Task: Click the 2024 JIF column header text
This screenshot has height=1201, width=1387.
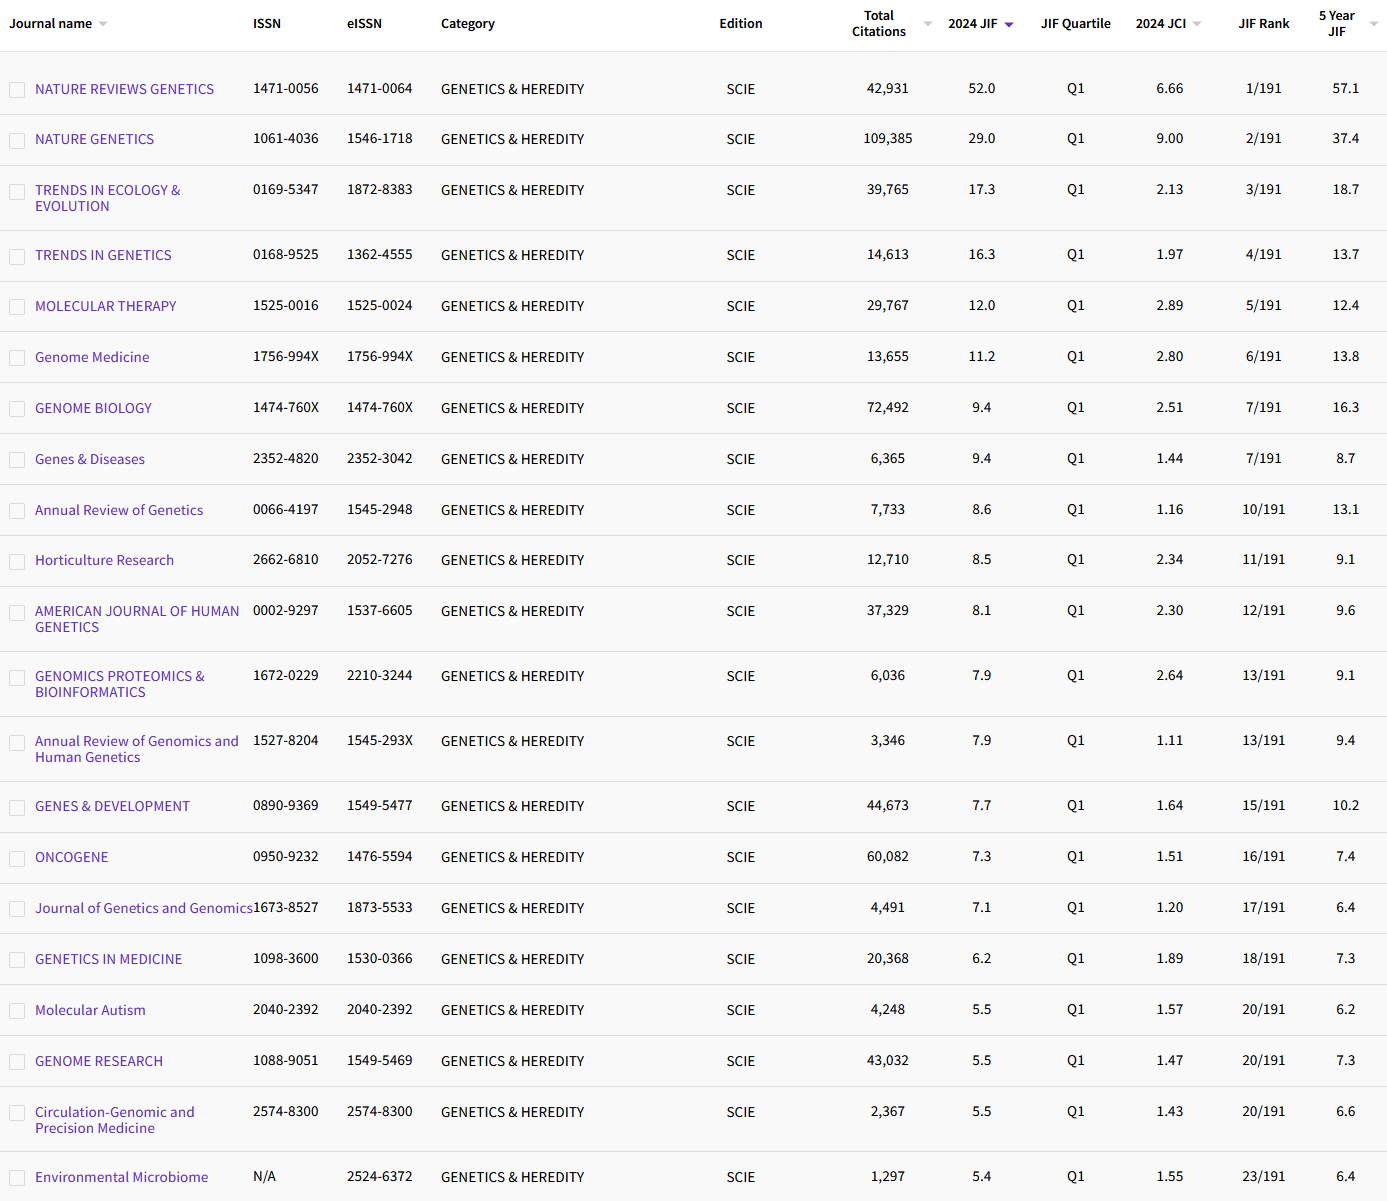Action: click(973, 24)
